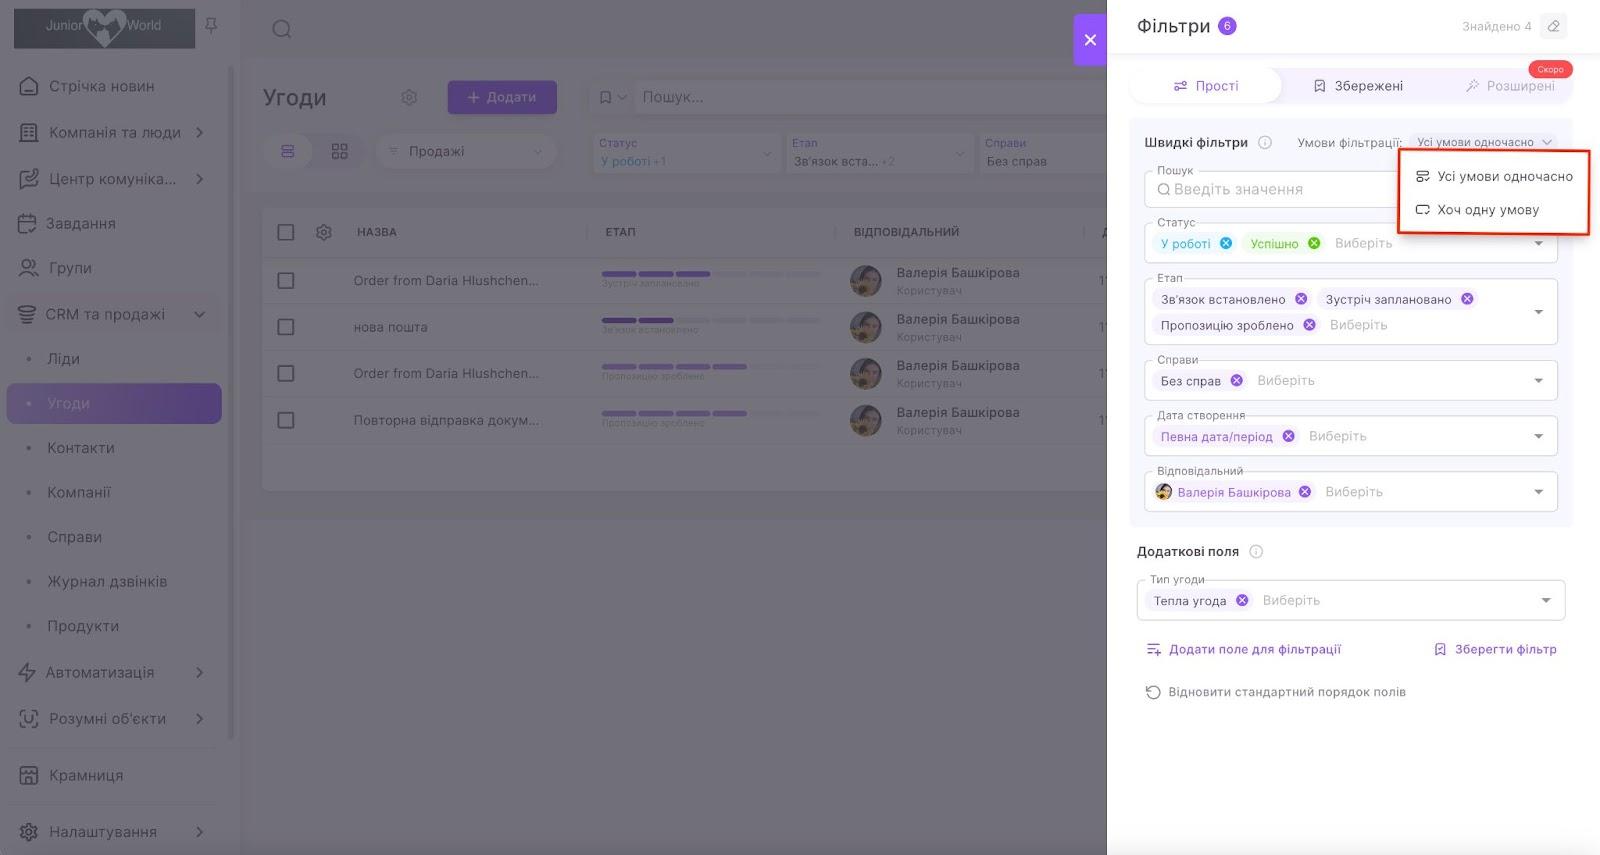Image resolution: width=1600 pixels, height=855 pixels.
Task: Click the Зберегти фільтр link
Action: click(1496, 649)
